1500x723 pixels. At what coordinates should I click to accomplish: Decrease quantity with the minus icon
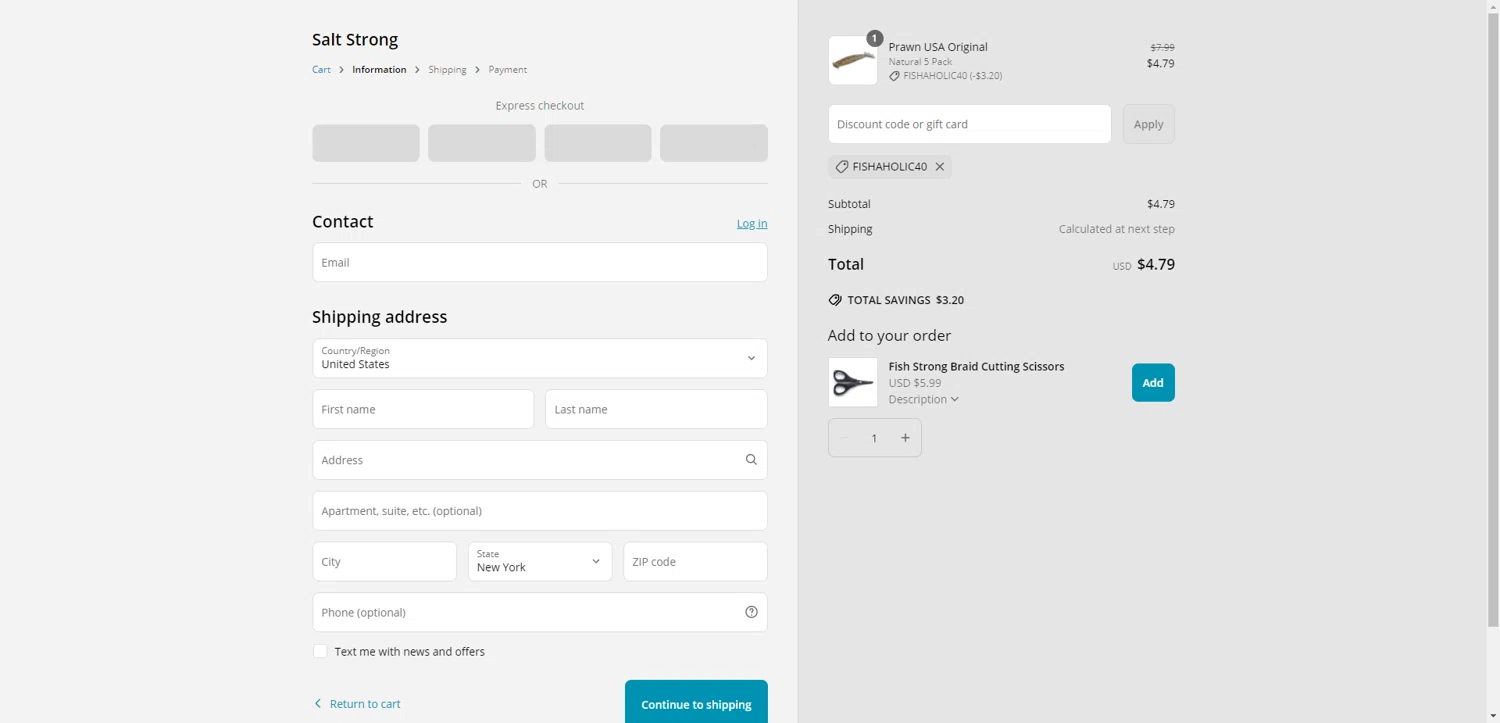tap(845, 438)
